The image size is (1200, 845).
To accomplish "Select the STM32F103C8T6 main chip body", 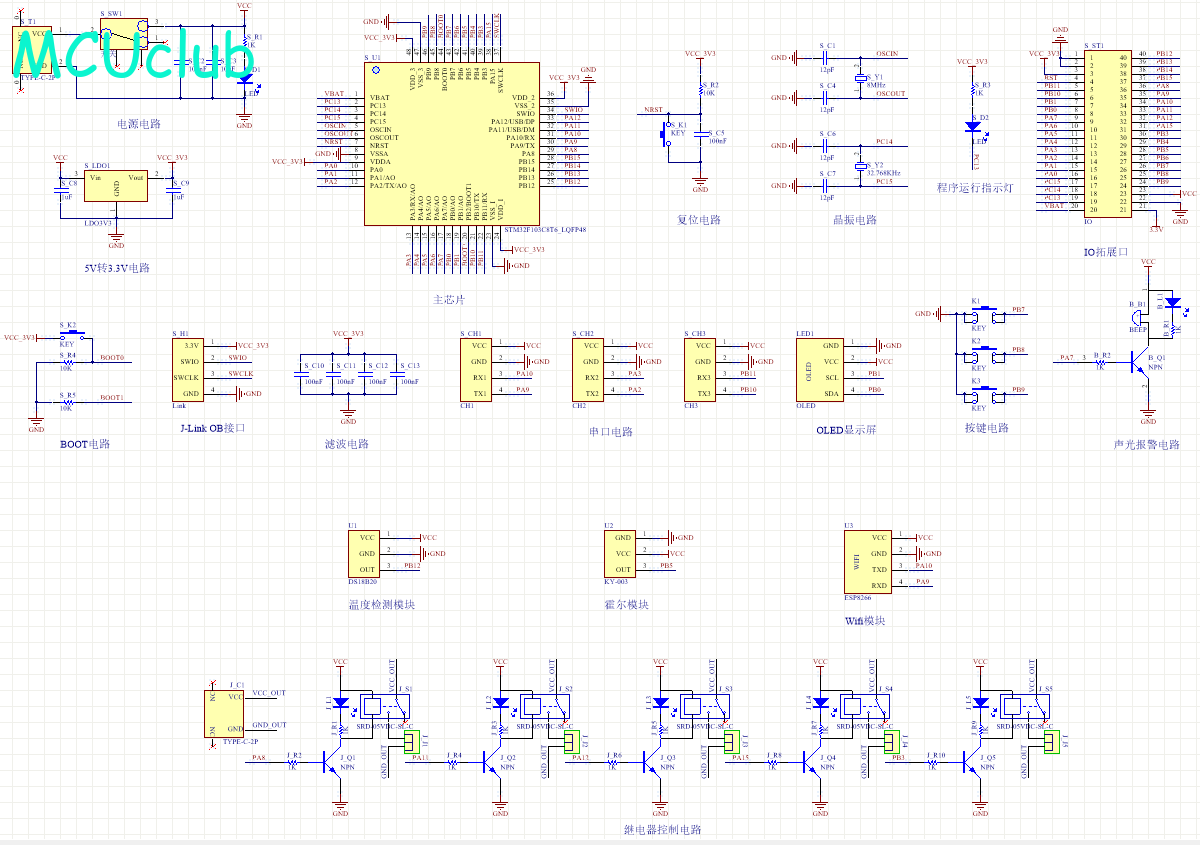I will 451,145.
